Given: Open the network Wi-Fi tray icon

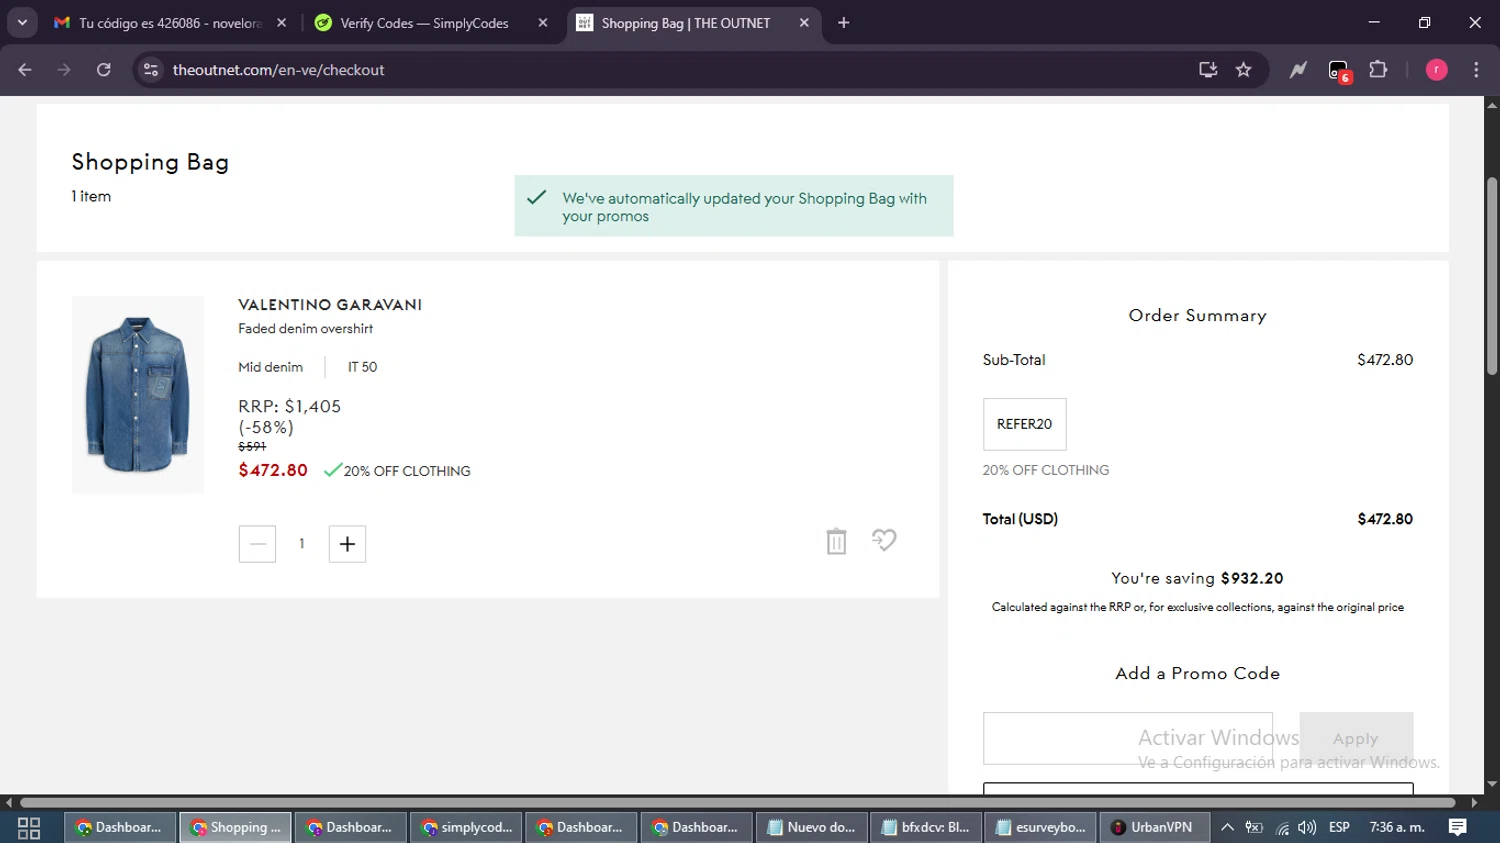Looking at the screenshot, I should point(1282,828).
